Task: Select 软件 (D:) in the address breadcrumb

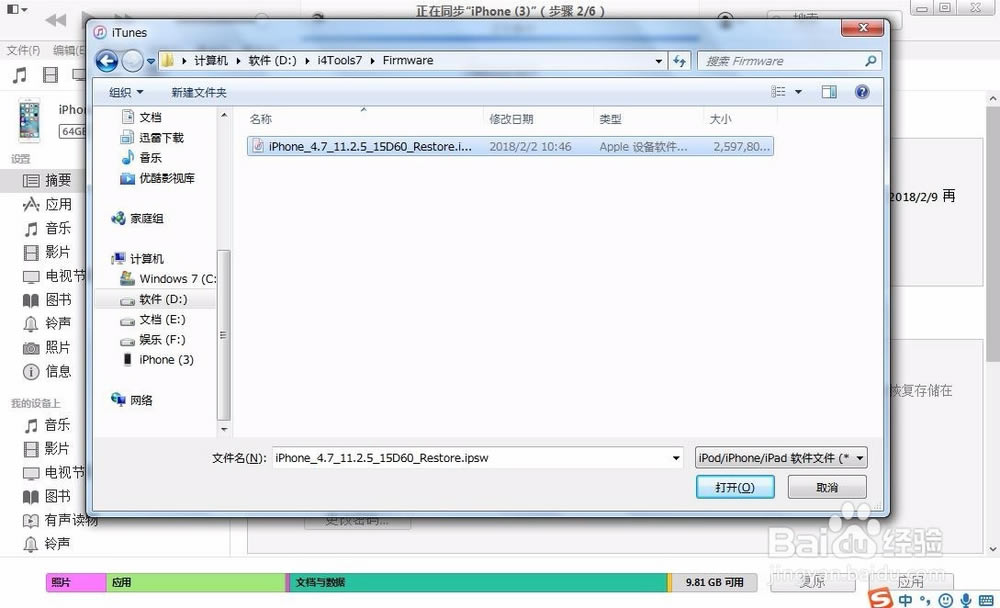Action: point(272,61)
